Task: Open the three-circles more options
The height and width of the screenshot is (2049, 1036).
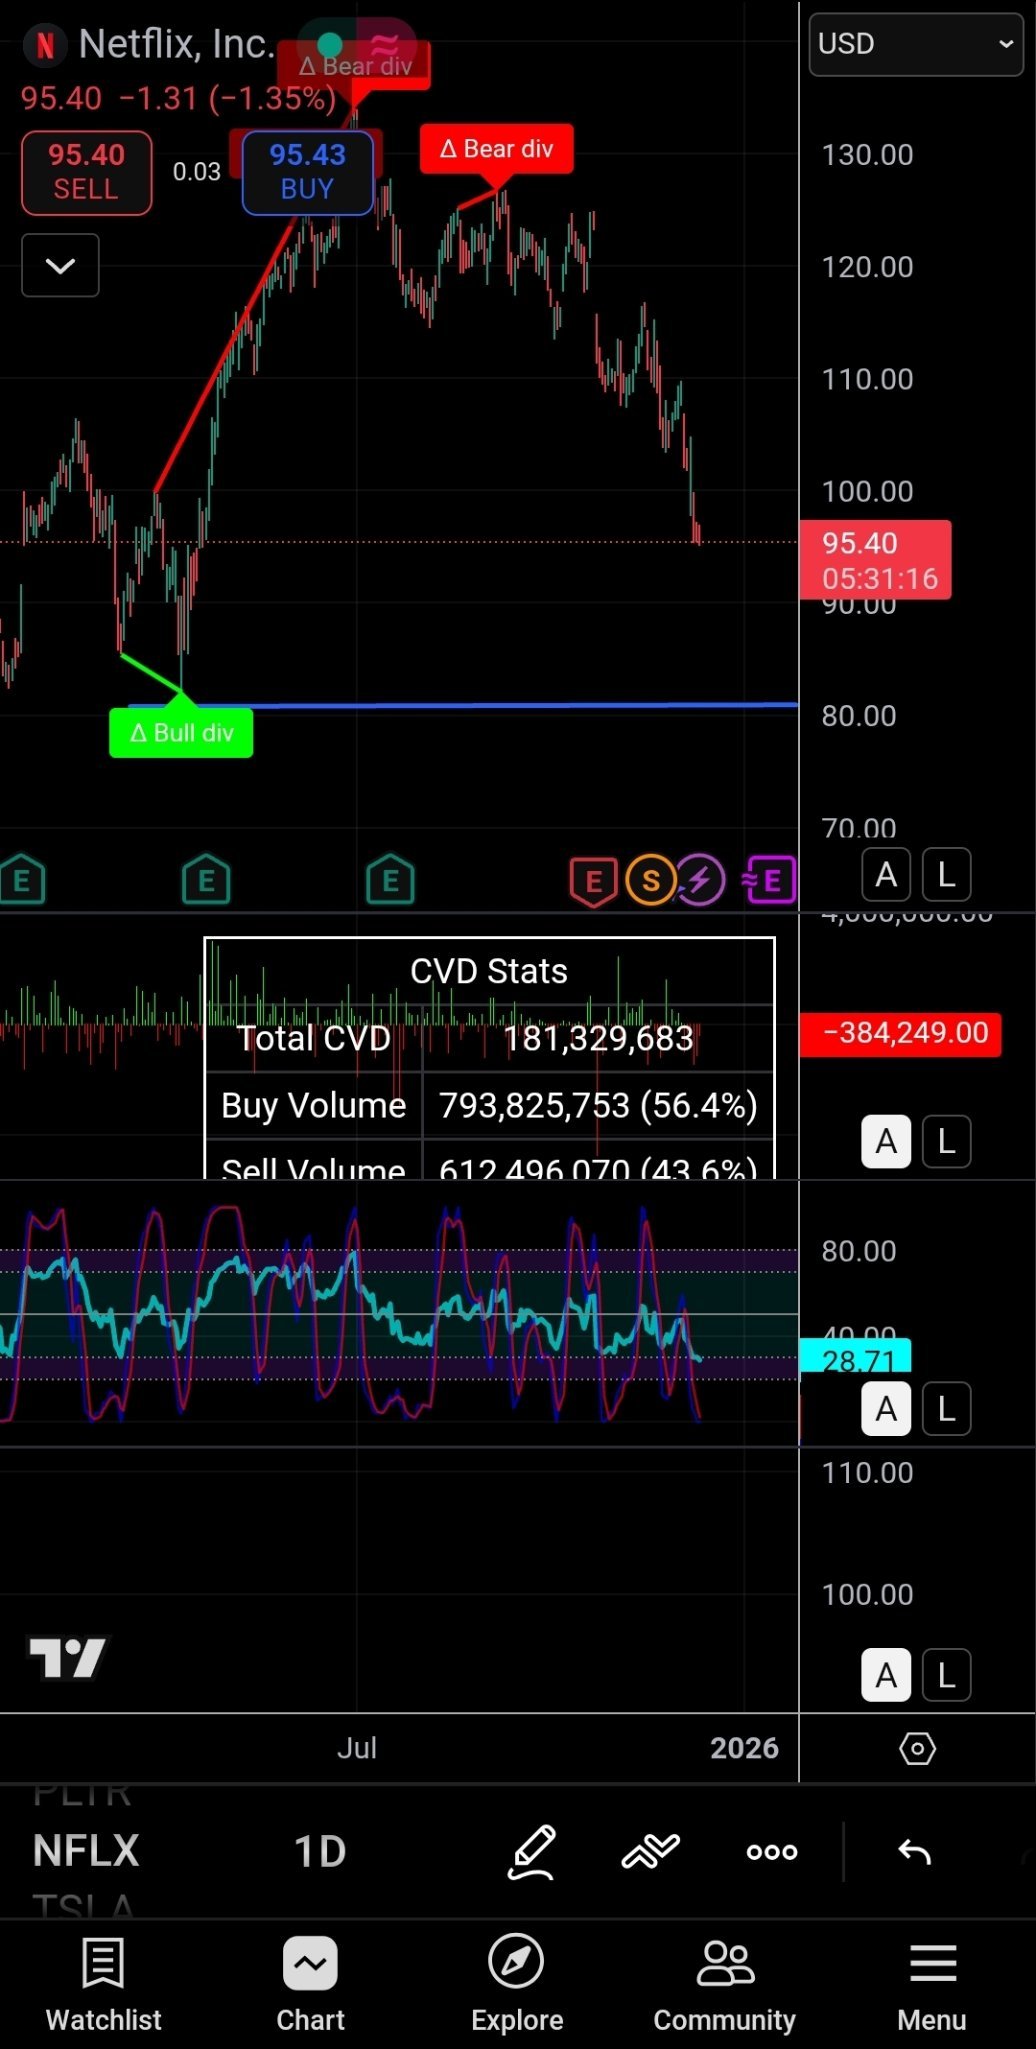Action: [772, 1852]
